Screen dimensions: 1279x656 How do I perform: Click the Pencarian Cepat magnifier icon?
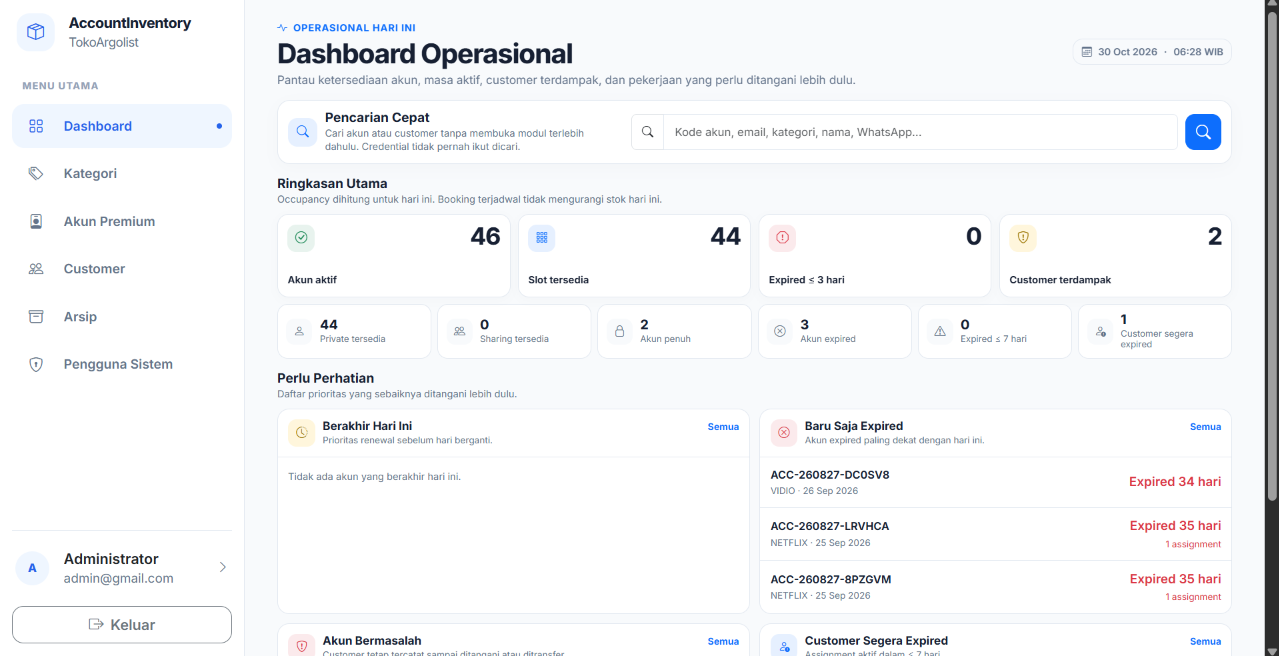click(x=302, y=132)
